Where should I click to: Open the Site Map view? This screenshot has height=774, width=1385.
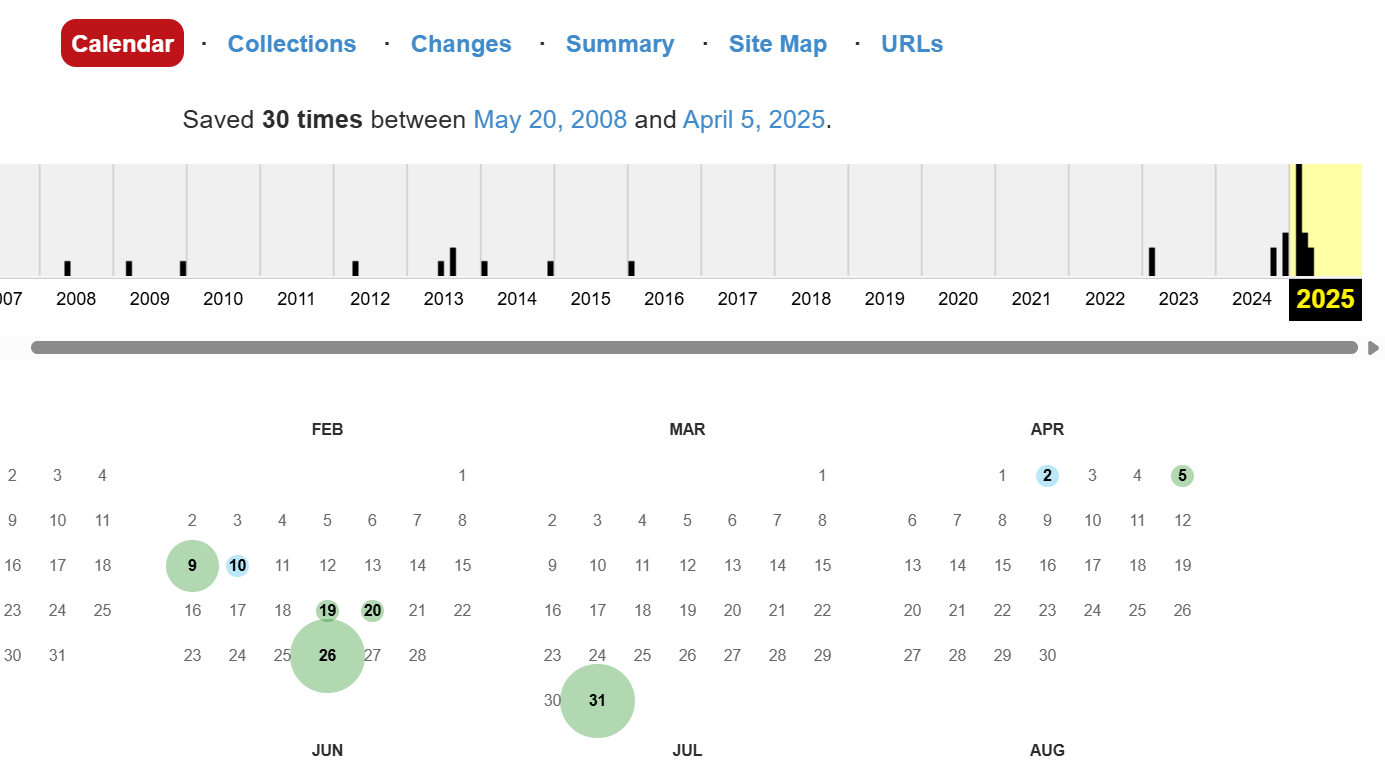click(778, 44)
